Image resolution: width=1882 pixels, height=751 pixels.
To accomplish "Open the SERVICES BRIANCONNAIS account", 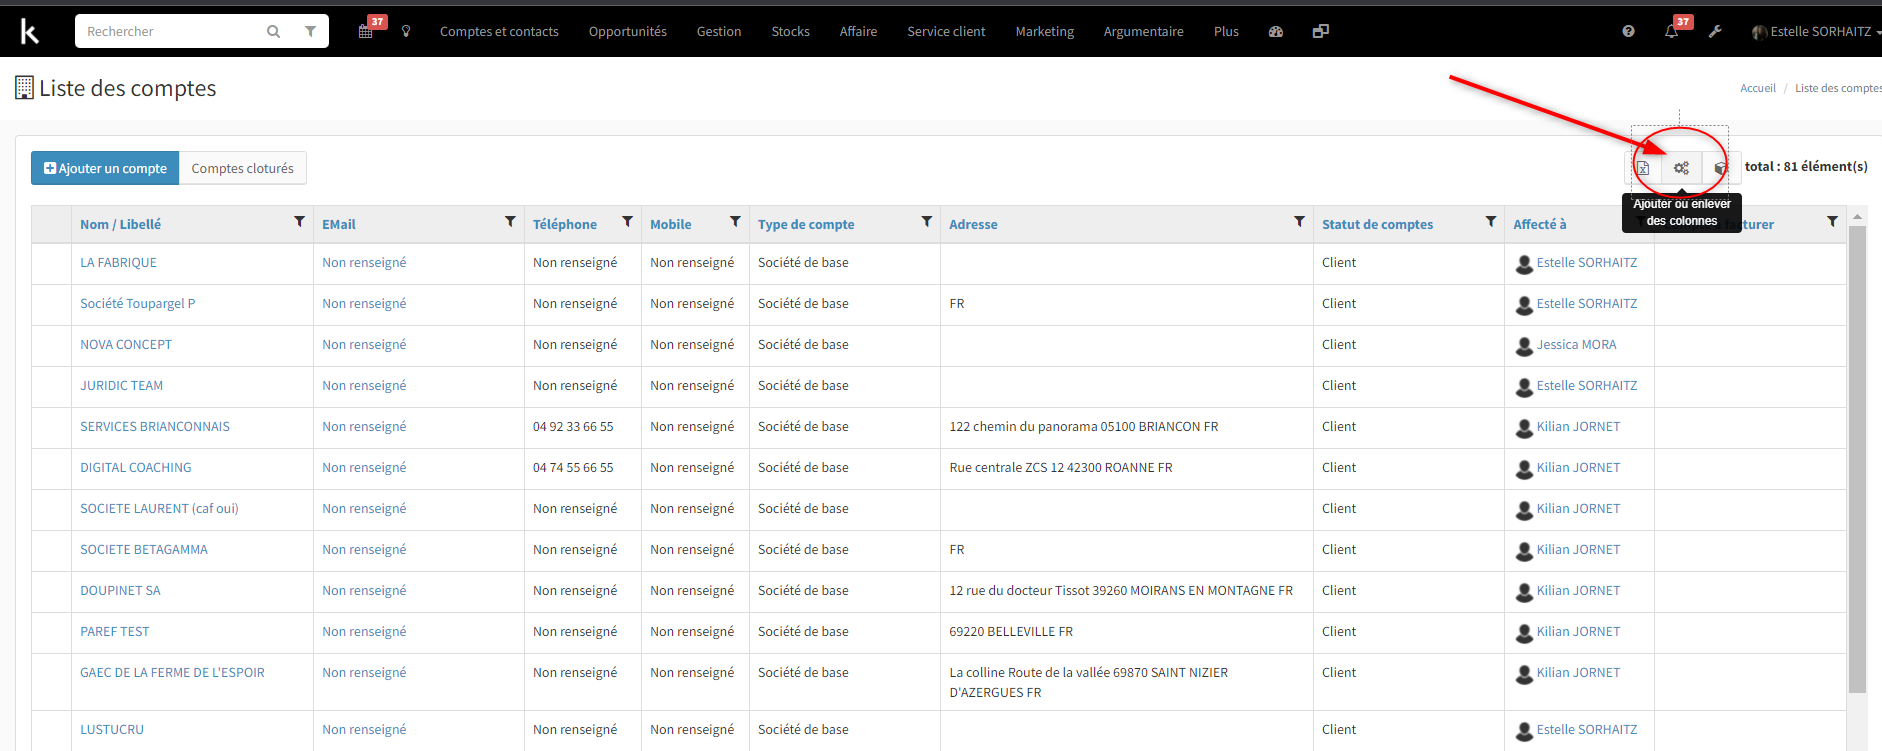I will pos(155,427).
